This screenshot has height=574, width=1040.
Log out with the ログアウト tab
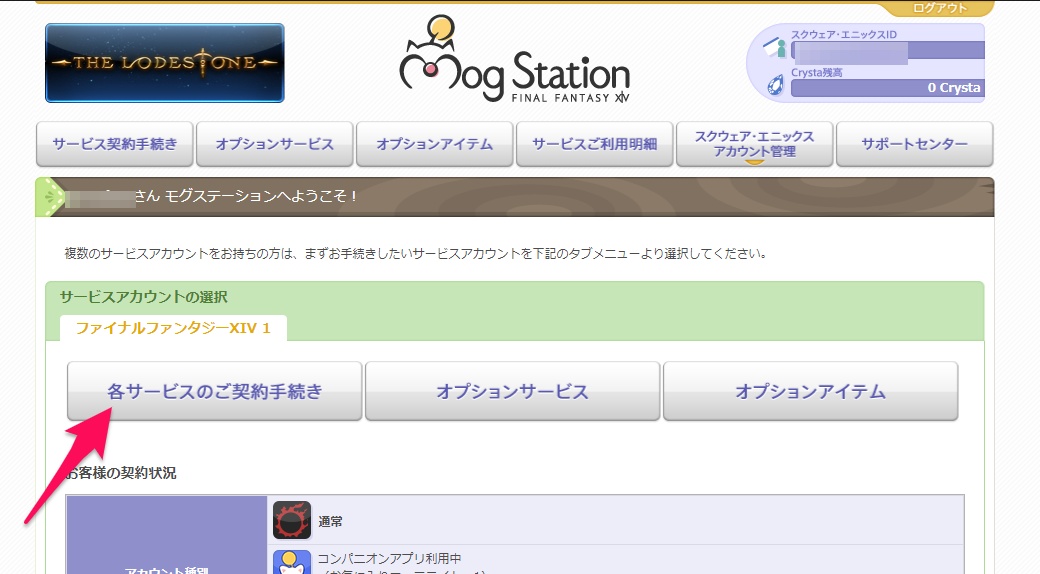click(940, 8)
